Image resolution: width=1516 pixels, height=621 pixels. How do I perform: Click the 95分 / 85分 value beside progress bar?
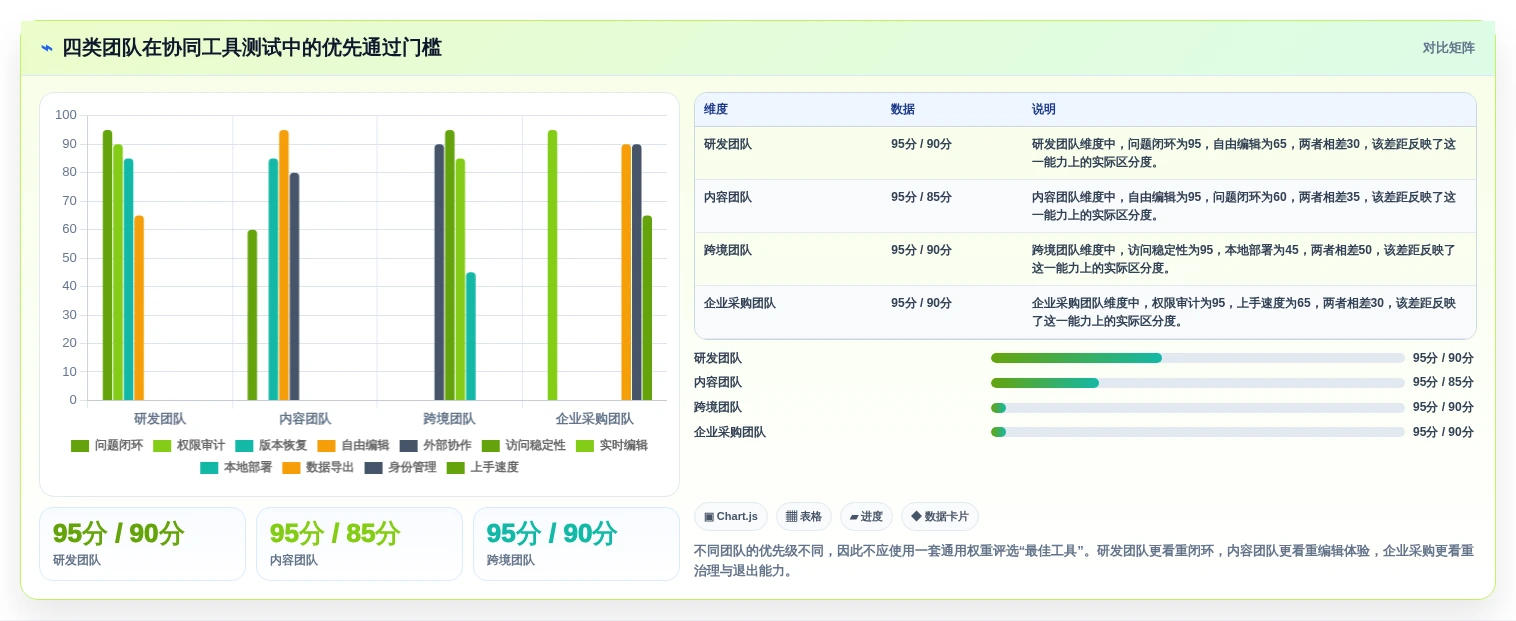click(x=1443, y=383)
